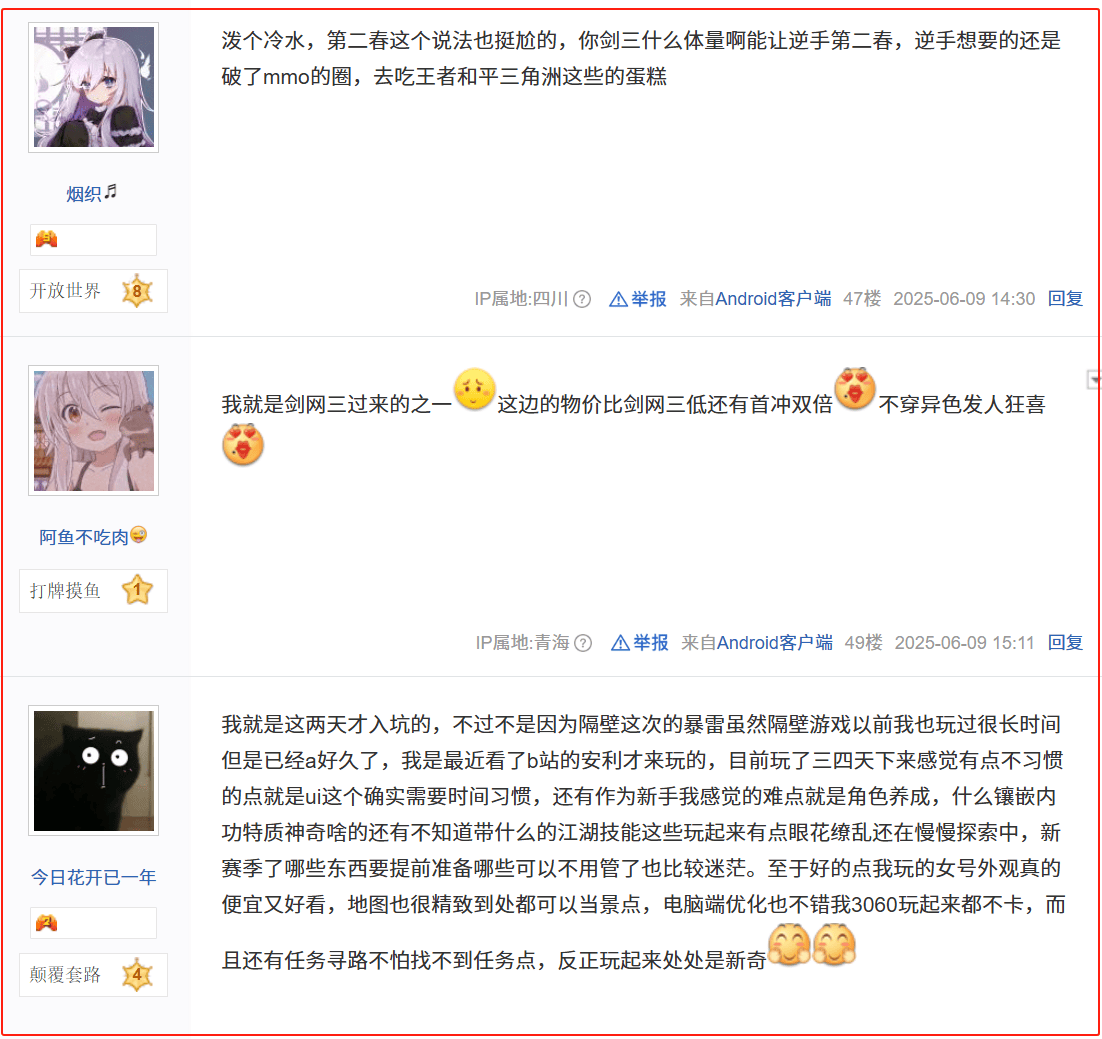Reply to the 47楼 post
The image size is (1102, 1039).
coord(1065,299)
